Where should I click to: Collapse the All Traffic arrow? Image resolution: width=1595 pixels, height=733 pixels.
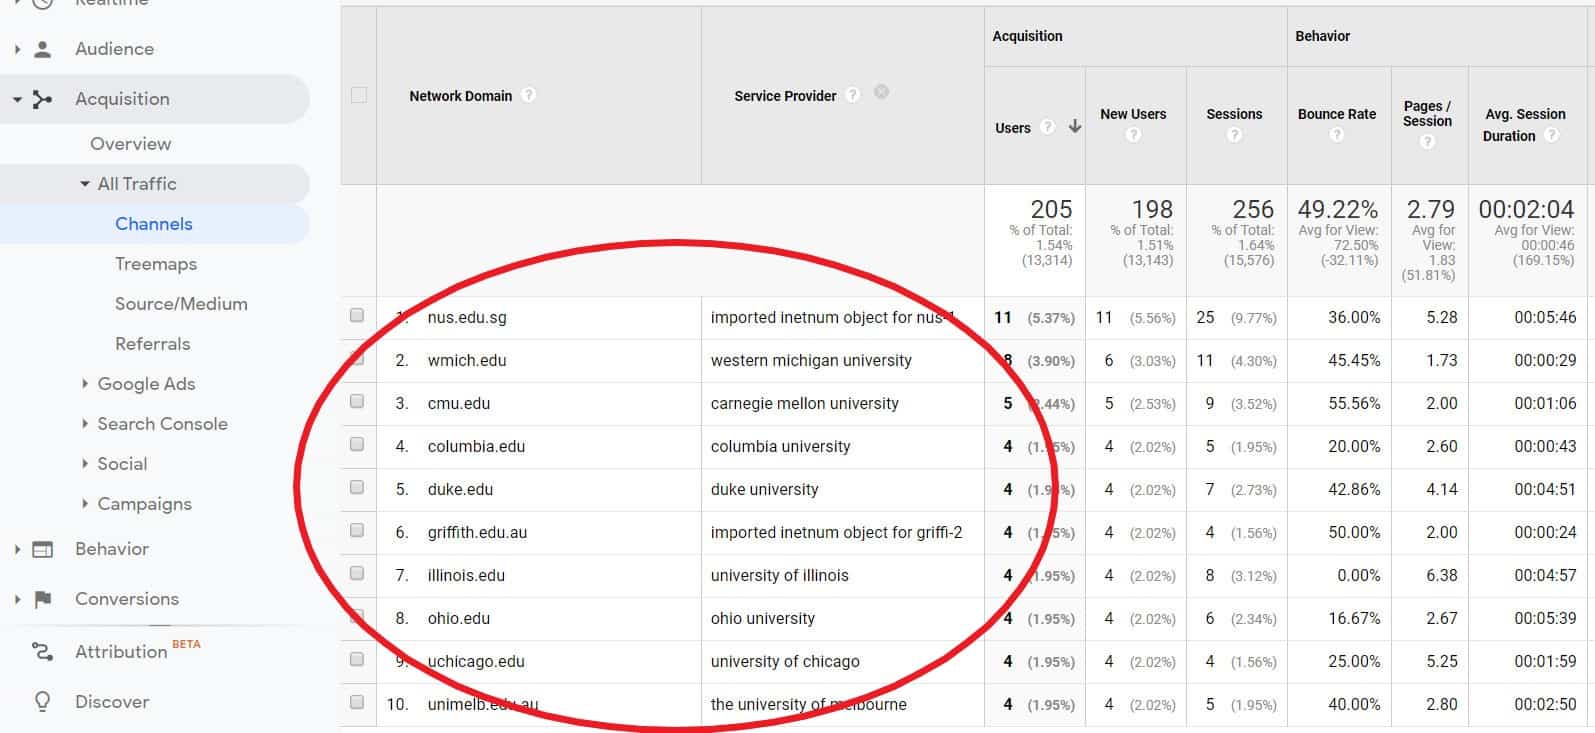85,184
